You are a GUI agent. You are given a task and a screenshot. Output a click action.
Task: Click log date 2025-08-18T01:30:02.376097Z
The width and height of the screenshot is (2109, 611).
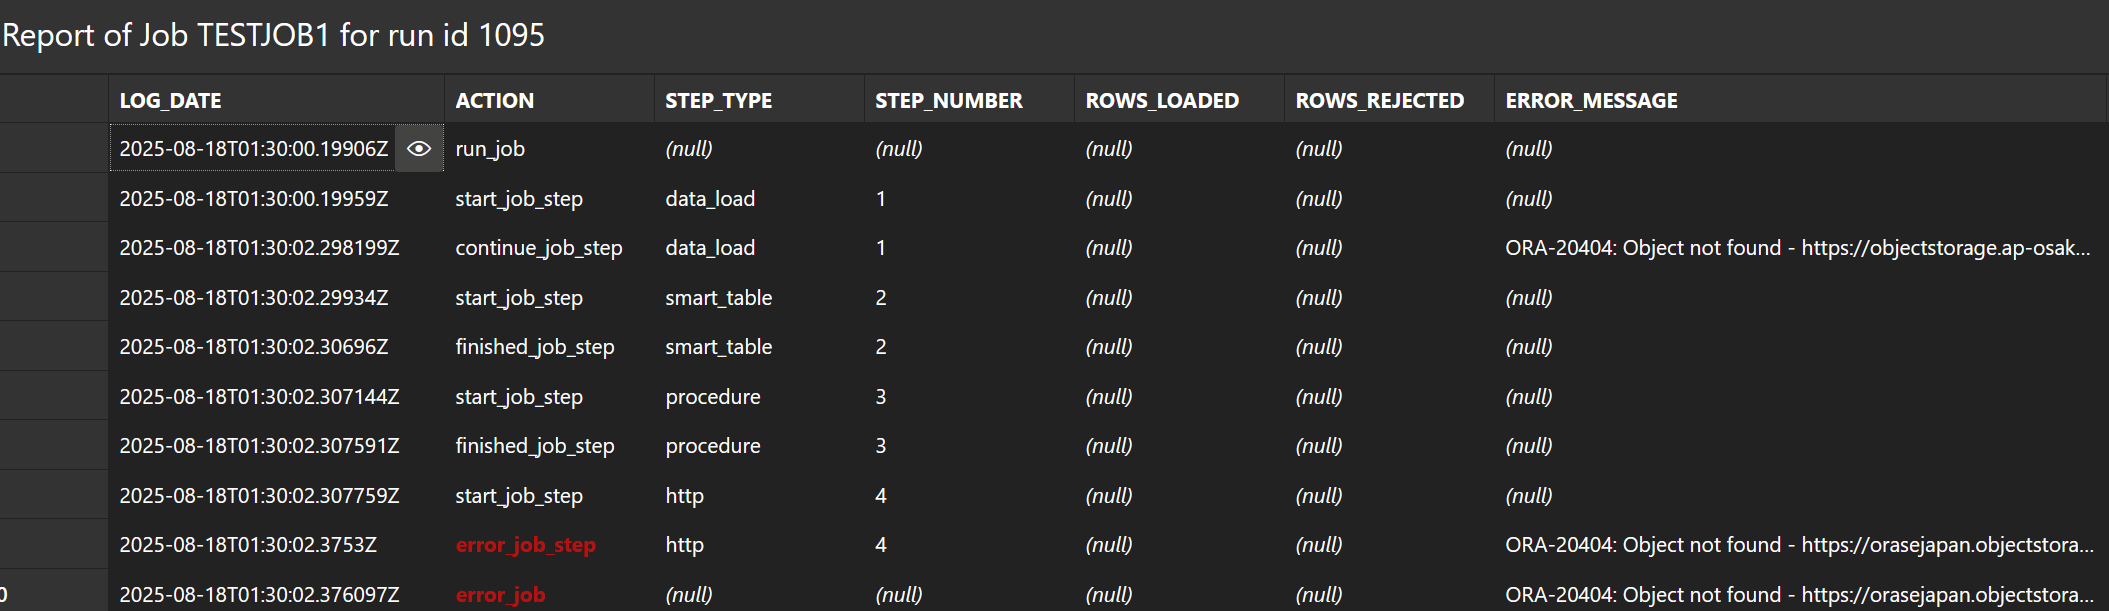(276, 594)
